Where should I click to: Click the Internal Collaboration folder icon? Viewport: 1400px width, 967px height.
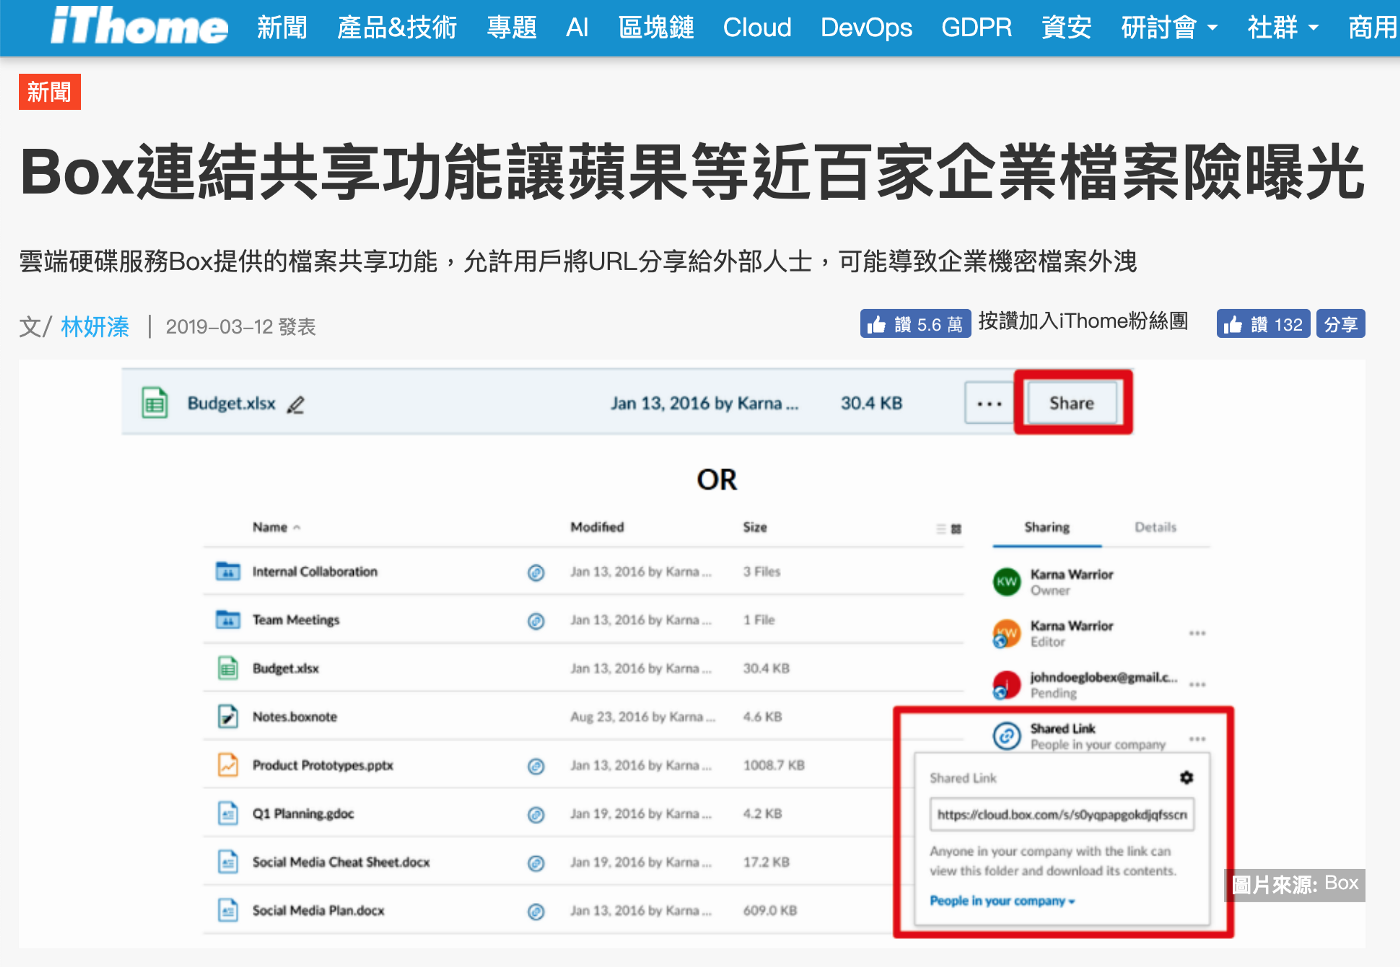pyautogui.click(x=228, y=571)
